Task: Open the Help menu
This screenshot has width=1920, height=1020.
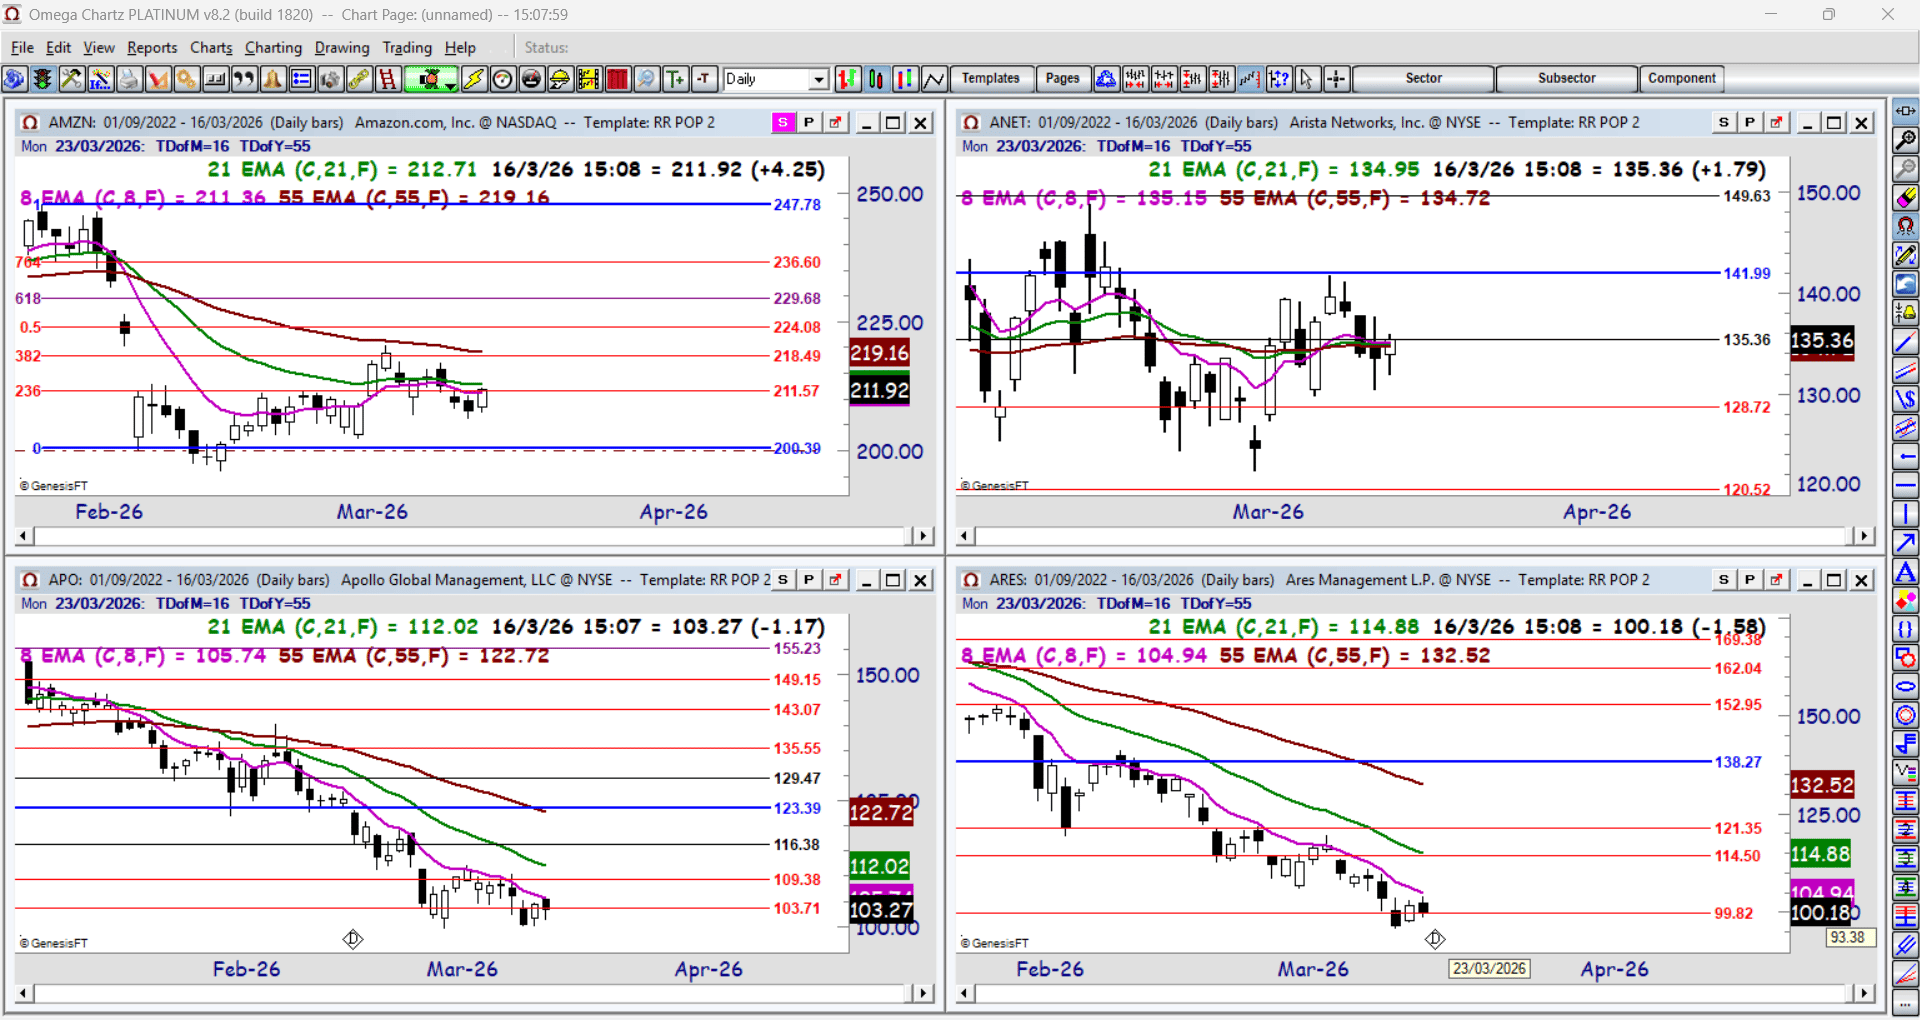Action: click(460, 47)
